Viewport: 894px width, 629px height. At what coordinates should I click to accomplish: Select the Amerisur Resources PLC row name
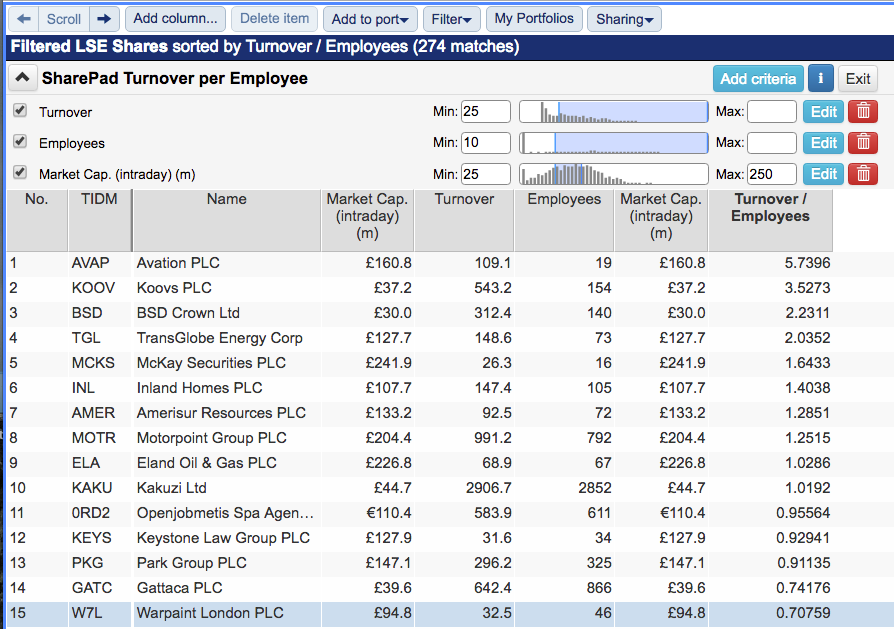pyautogui.click(x=221, y=413)
